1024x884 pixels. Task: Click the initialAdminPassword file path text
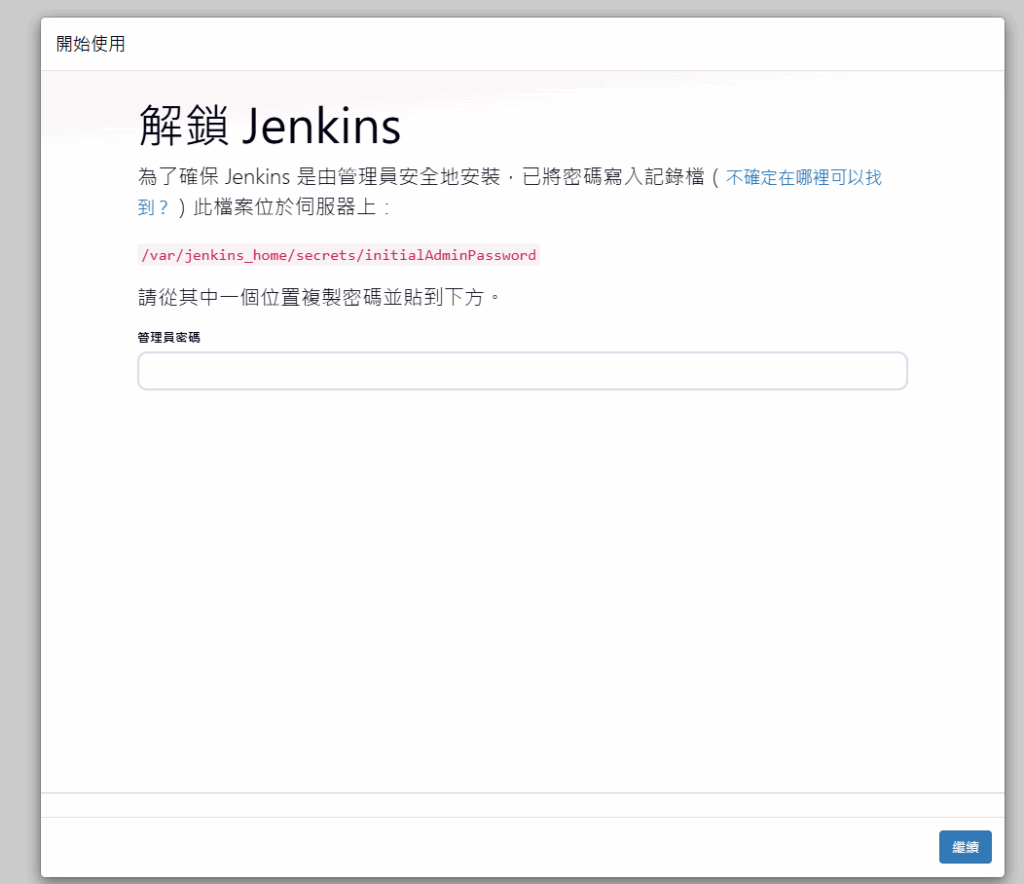pos(338,255)
